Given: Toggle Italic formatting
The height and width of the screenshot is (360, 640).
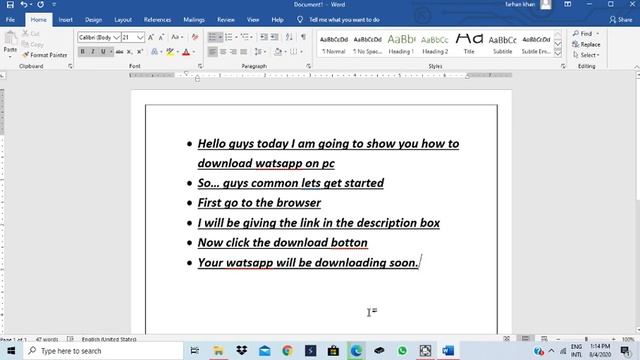Looking at the screenshot, I should [93, 52].
